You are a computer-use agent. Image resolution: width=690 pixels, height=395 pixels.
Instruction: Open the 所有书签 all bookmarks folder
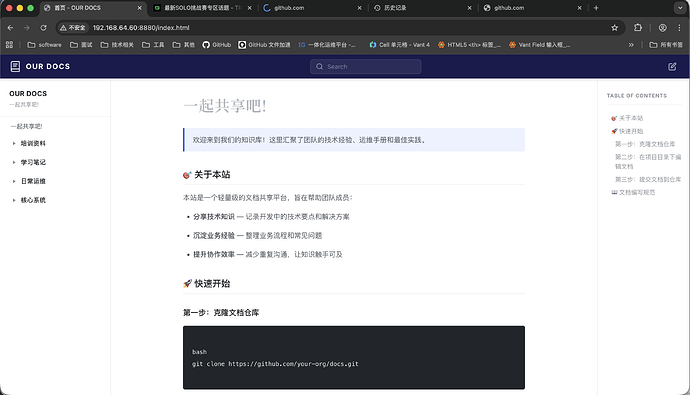click(x=666, y=44)
